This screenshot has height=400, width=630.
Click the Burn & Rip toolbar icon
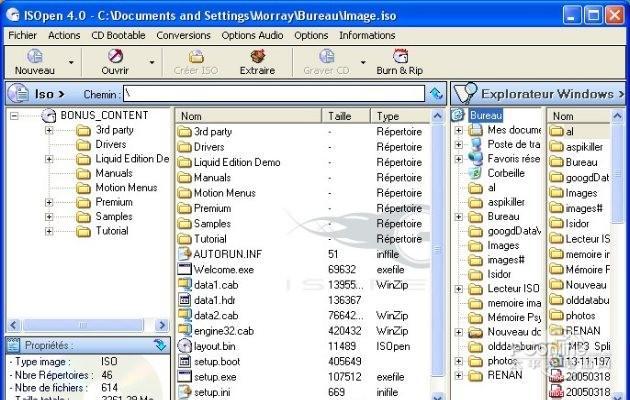coord(400,56)
